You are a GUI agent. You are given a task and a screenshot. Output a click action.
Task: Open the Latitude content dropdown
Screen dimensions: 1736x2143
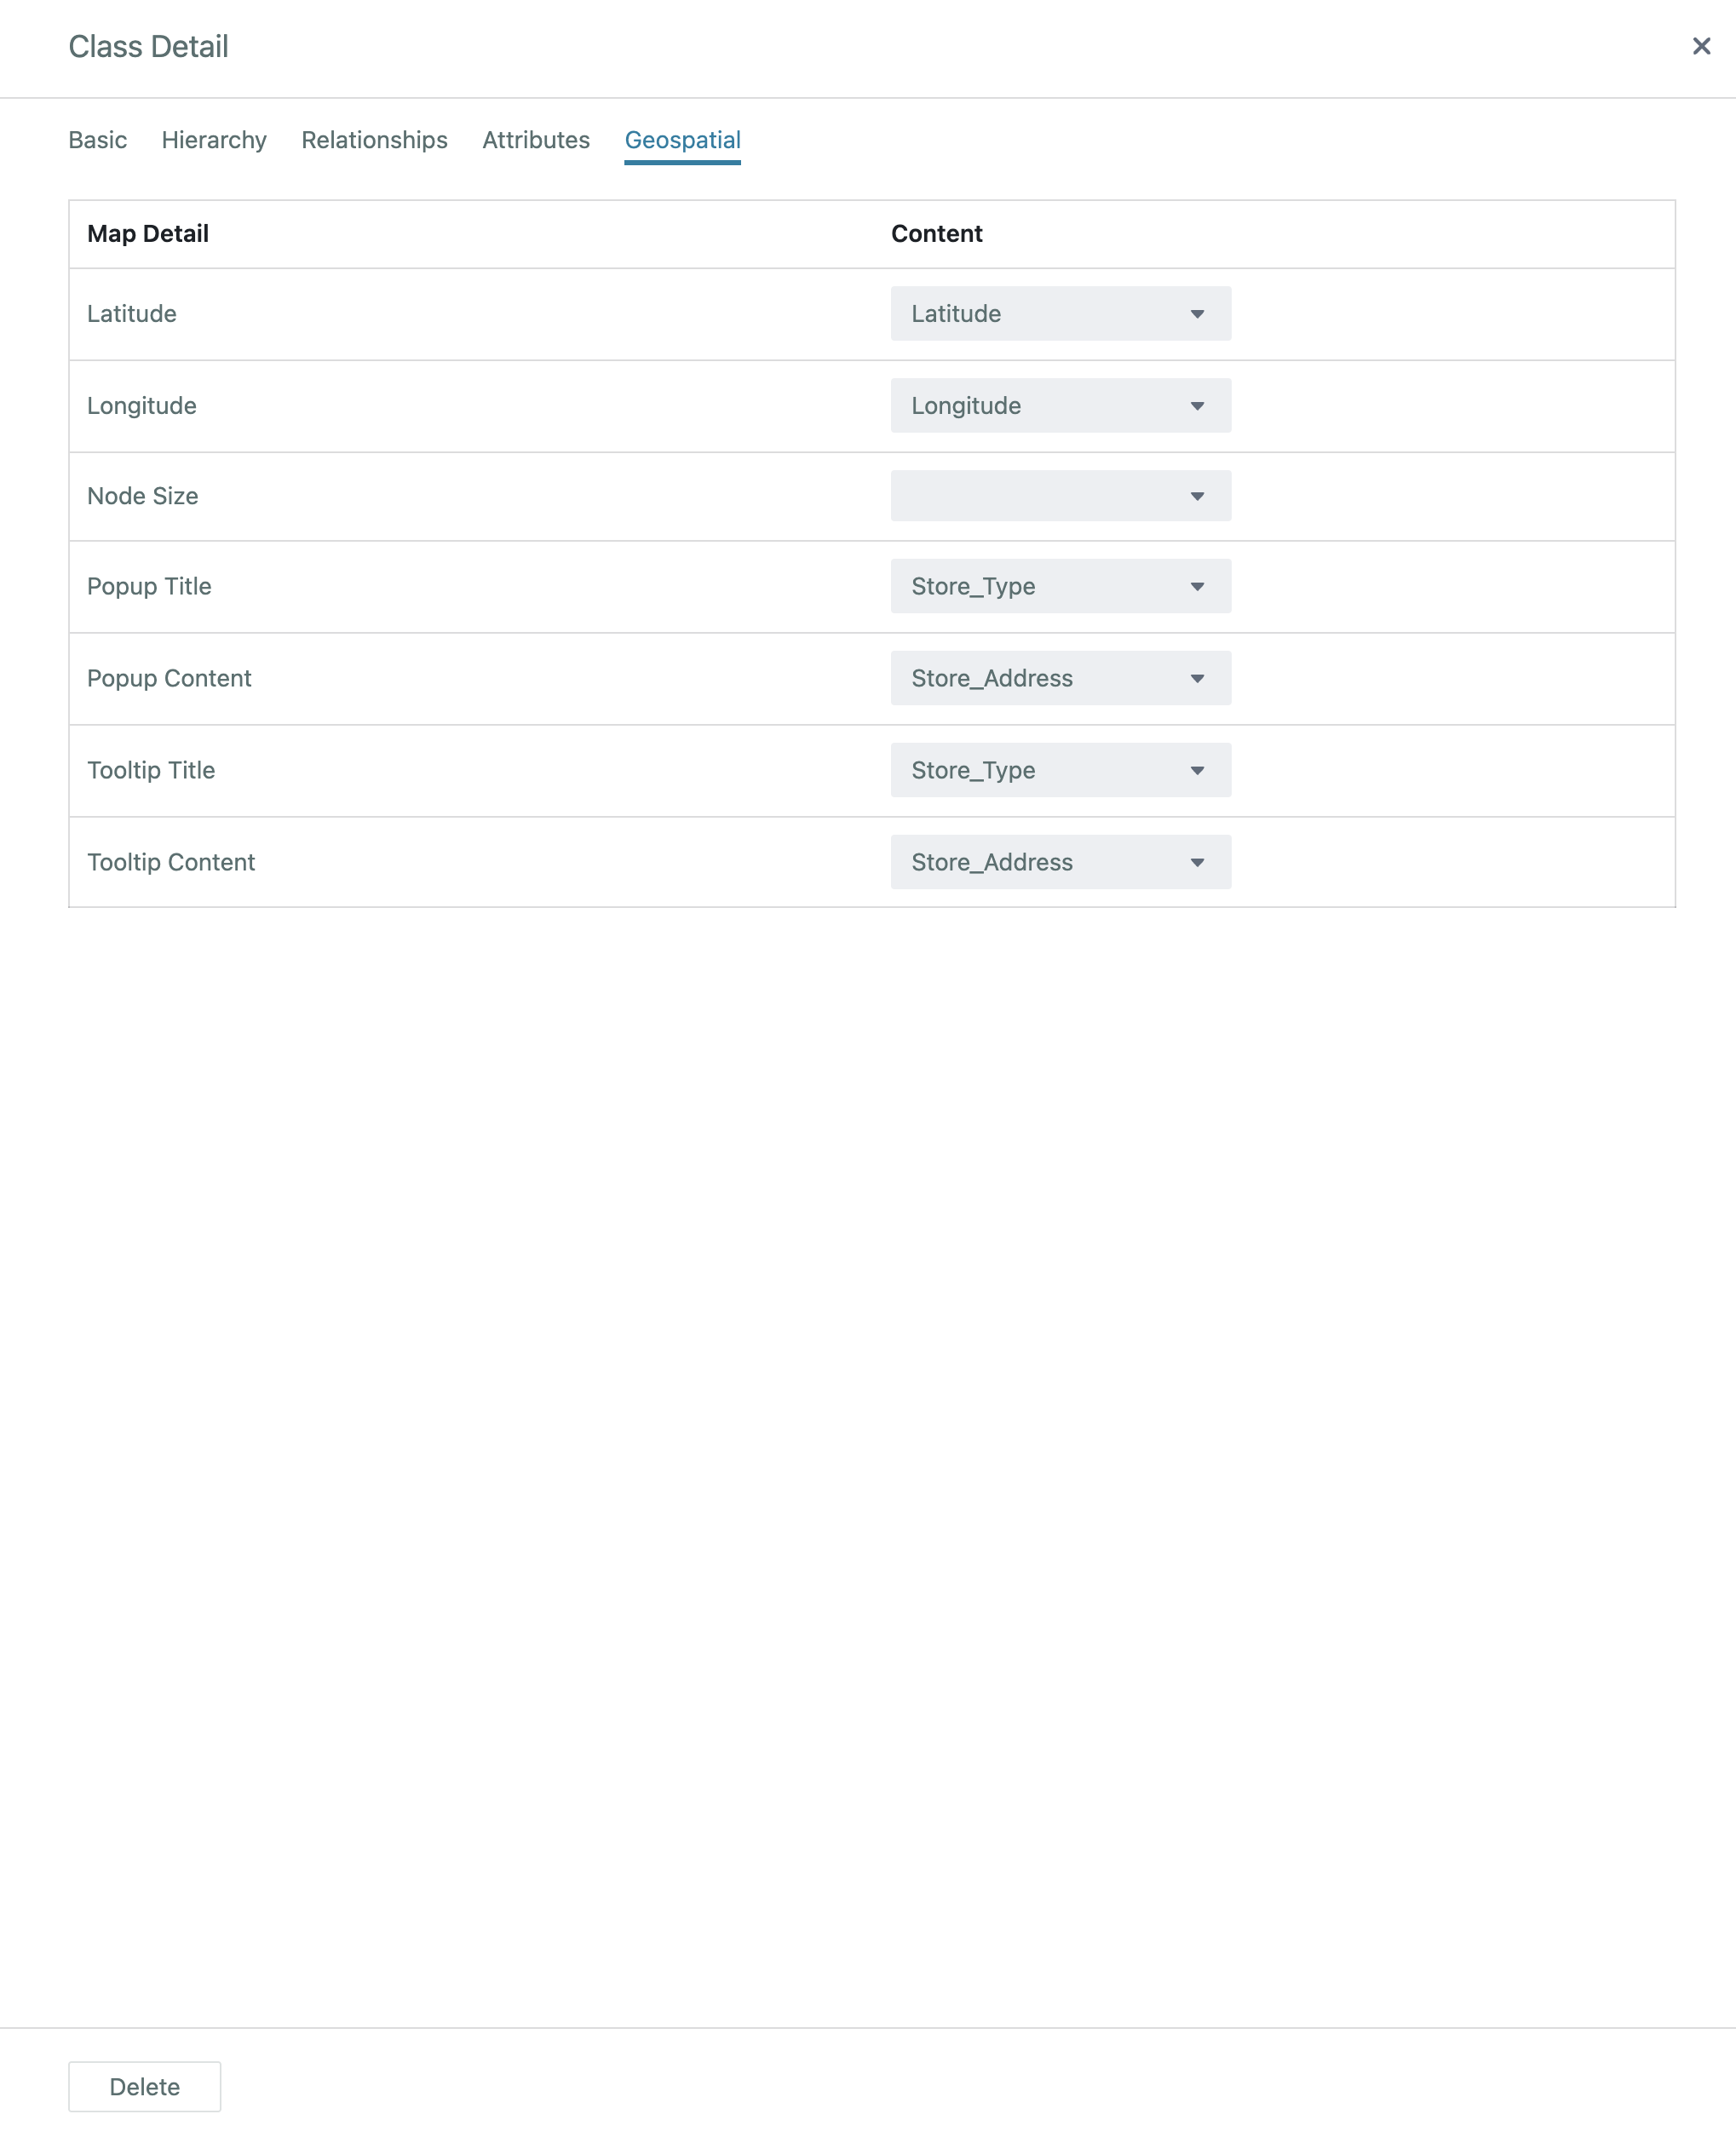(1060, 314)
